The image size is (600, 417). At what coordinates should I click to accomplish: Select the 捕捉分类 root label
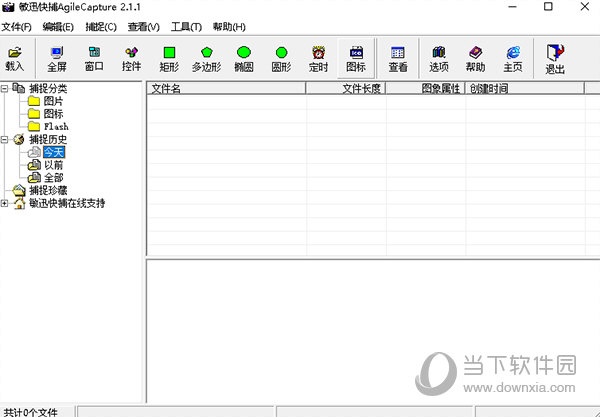point(48,89)
